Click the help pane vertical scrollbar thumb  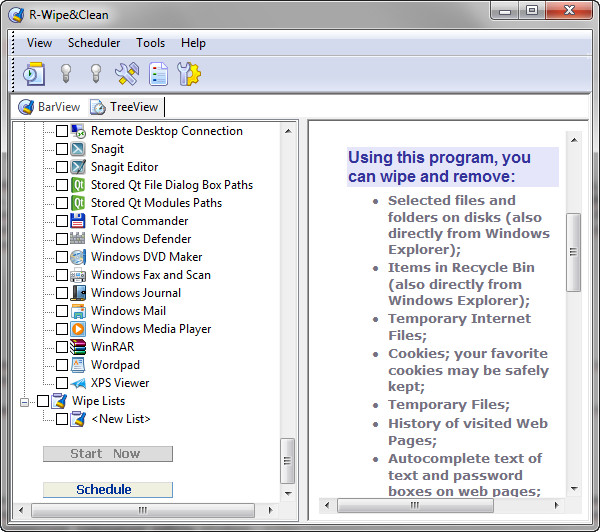tap(573, 252)
